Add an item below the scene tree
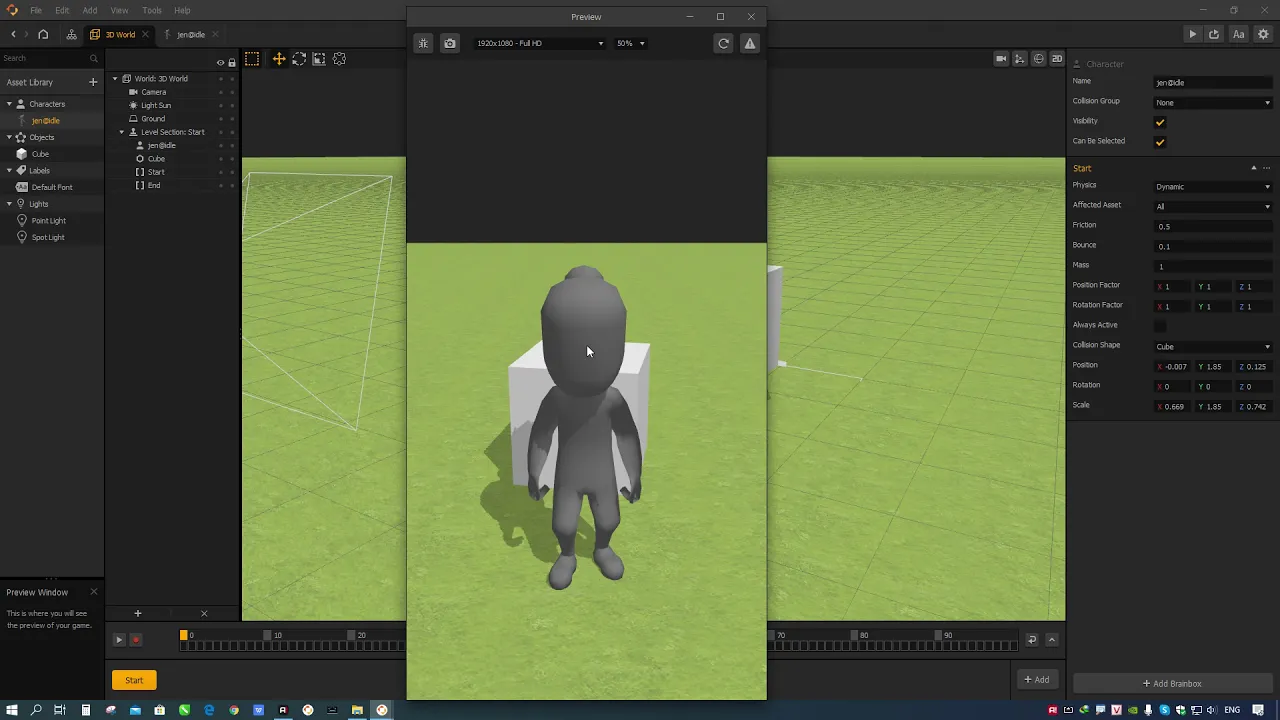This screenshot has height=720, width=1280. tap(138, 613)
